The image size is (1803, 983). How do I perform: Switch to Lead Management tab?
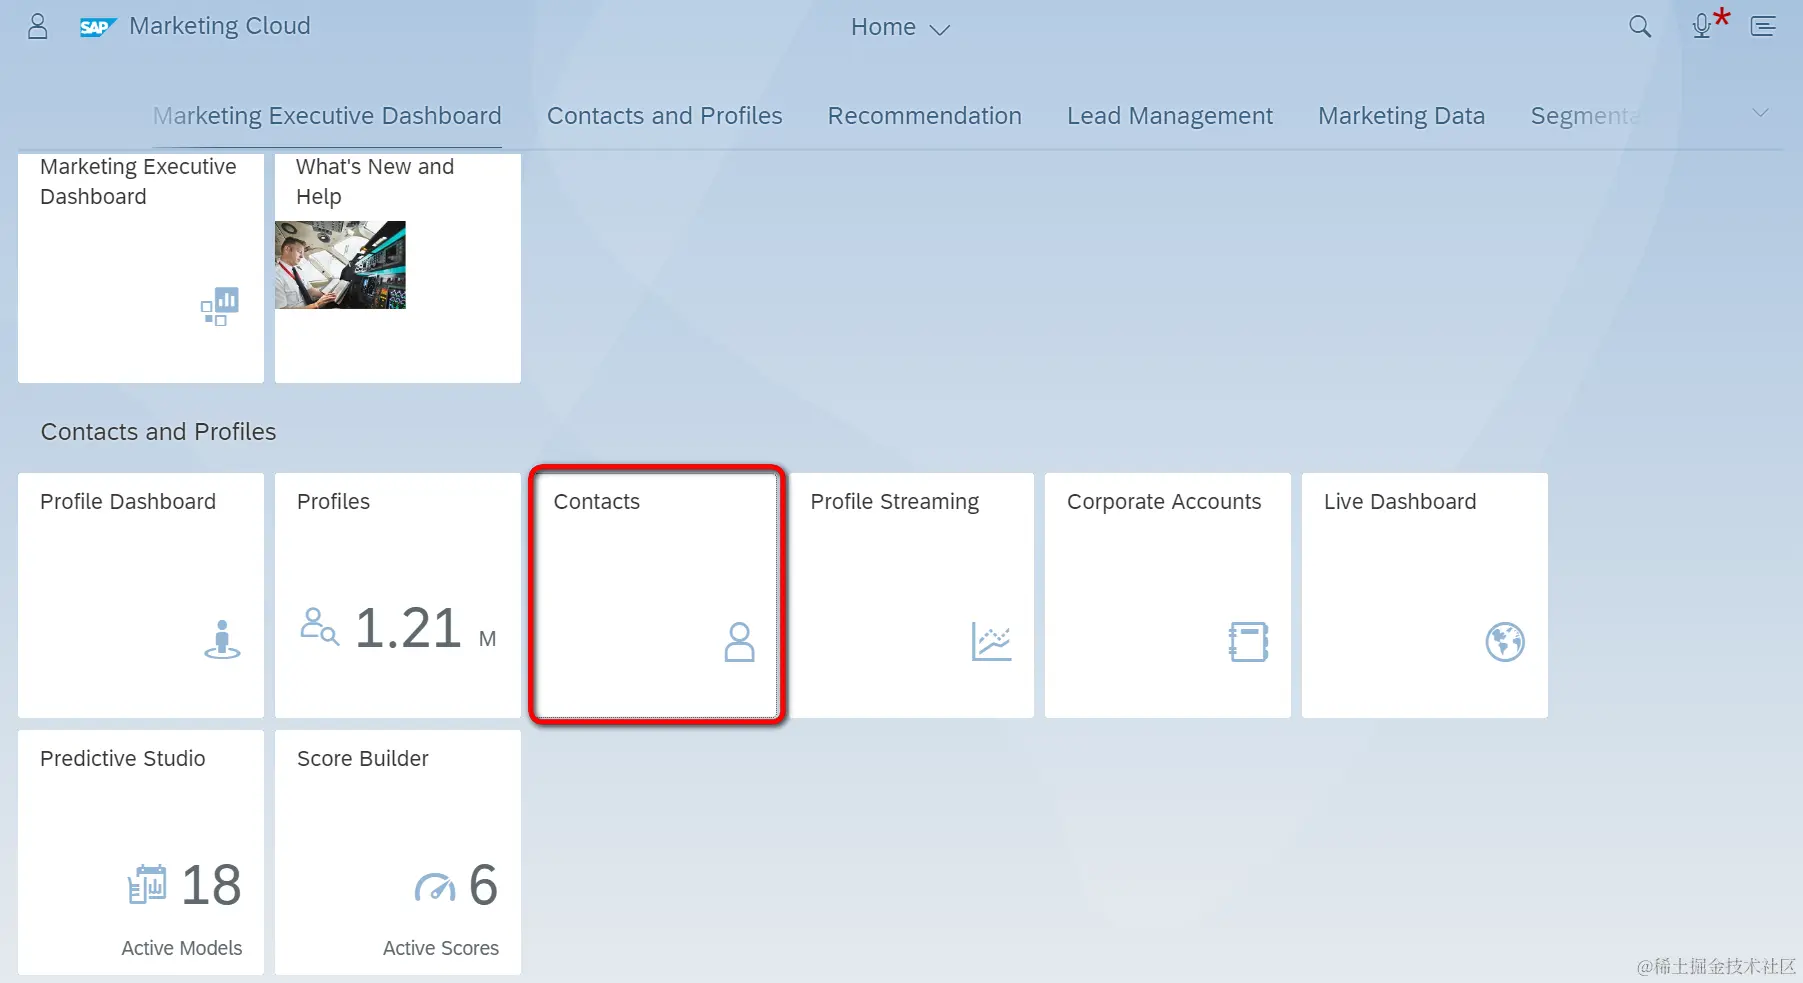pyautogui.click(x=1169, y=116)
